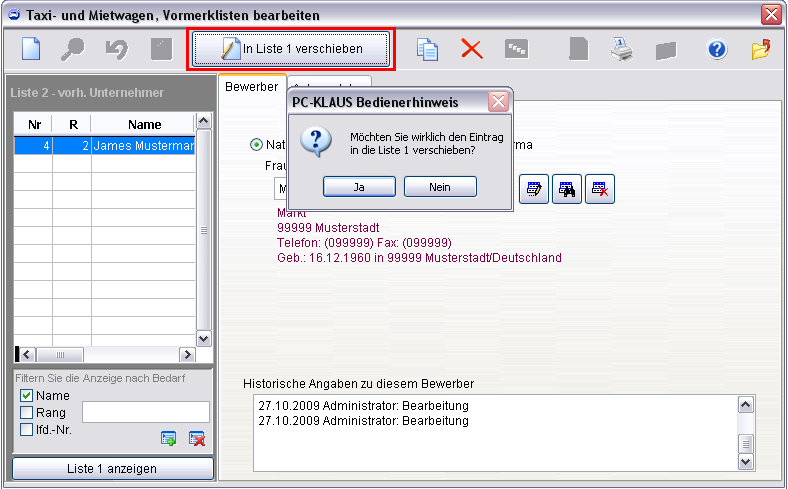The height and width of the screenshot is (489, 788).
Task: Uncheck the Name filter checkbox
Action: point(27,396)
